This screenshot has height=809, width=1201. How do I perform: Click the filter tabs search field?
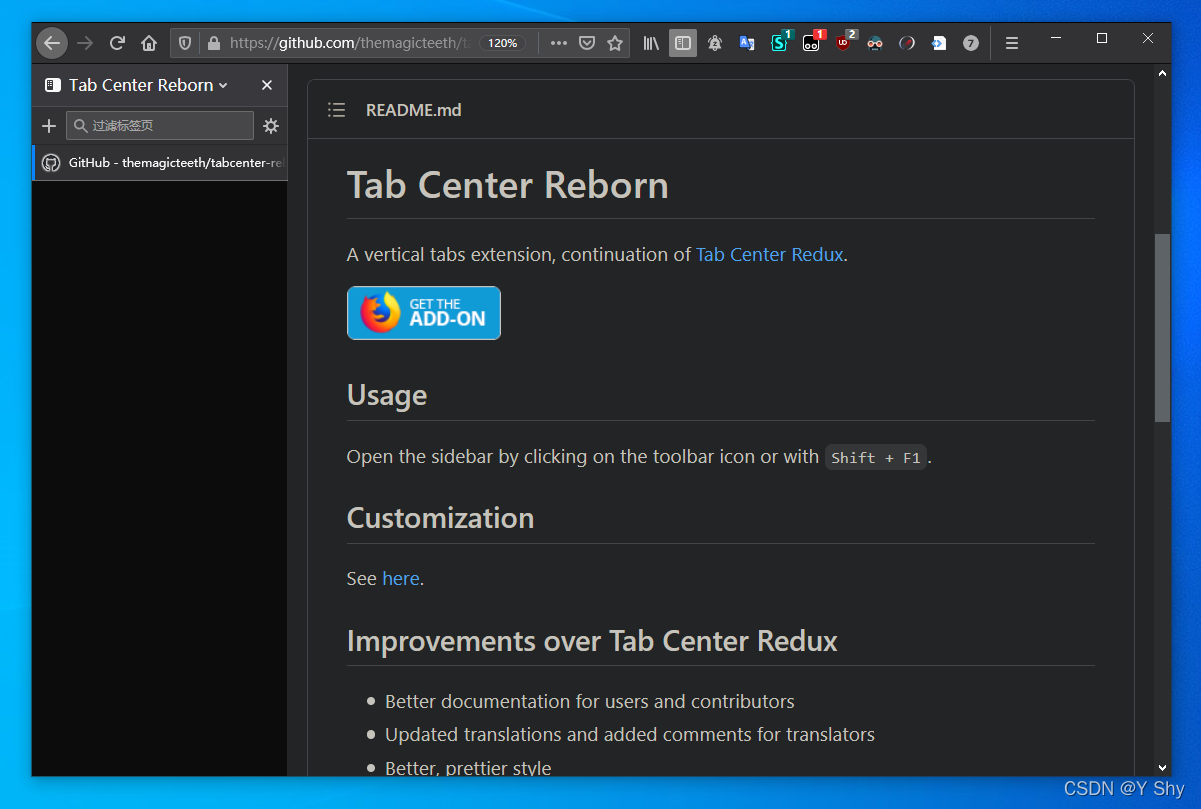pyautogui.click(x=160, y=126)
